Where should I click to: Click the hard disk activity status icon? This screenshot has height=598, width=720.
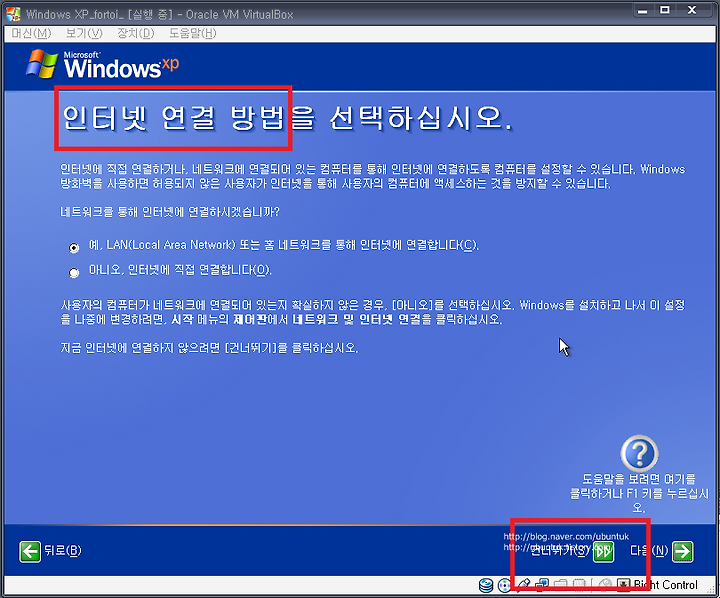click(486, 585)
